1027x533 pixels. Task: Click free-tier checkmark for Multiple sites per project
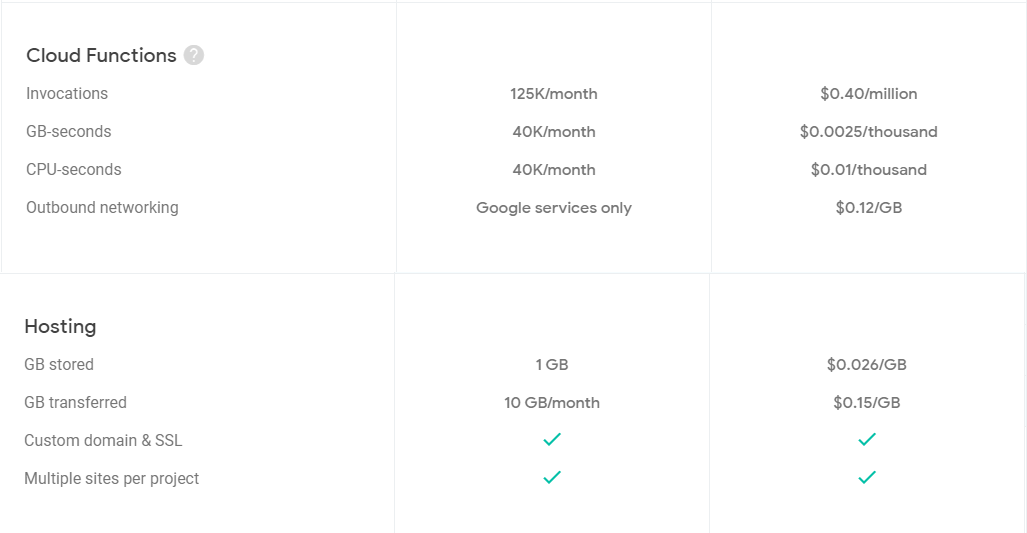[x=552, y=477]
